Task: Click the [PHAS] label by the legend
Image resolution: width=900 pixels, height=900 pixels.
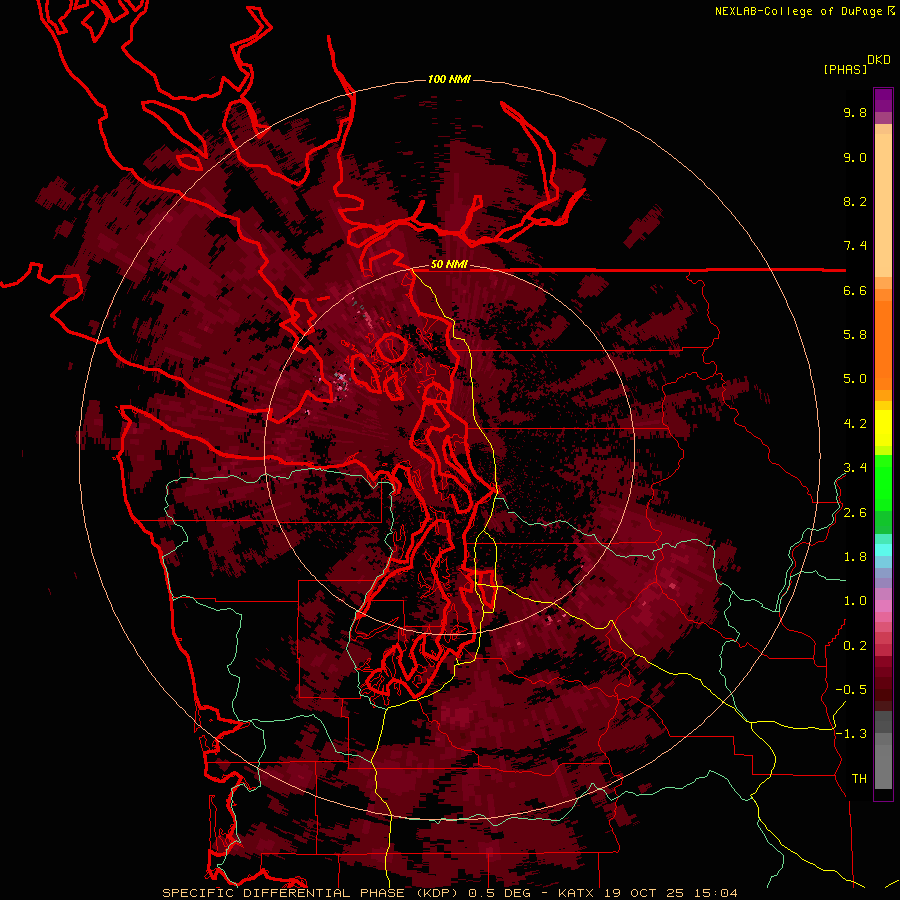Action: point(845,69)
